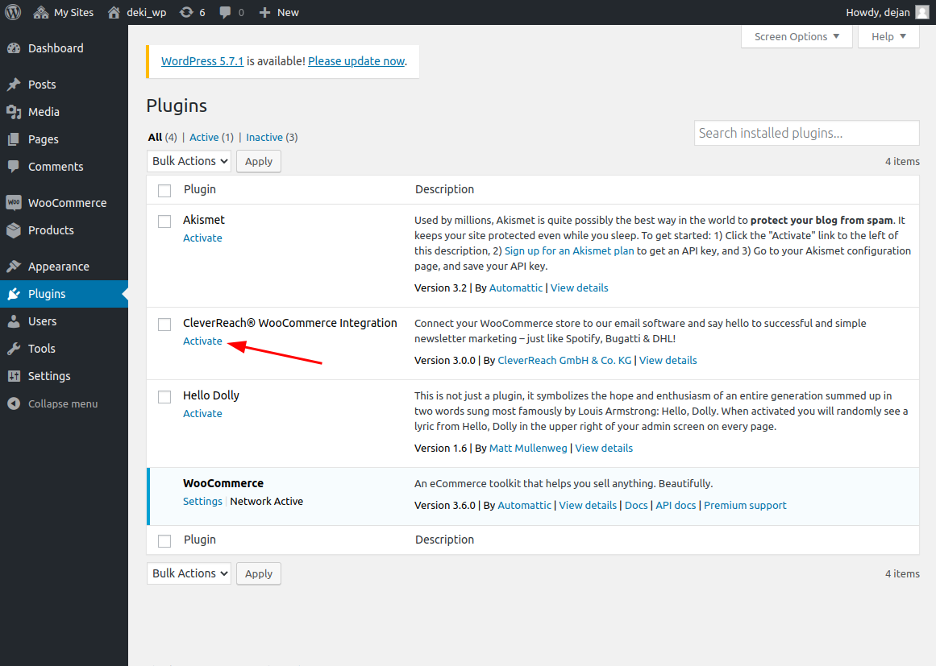Screen dimensions: 936x666
Task: Filter plugins by the Inactive tab
Action: point(264,137)
